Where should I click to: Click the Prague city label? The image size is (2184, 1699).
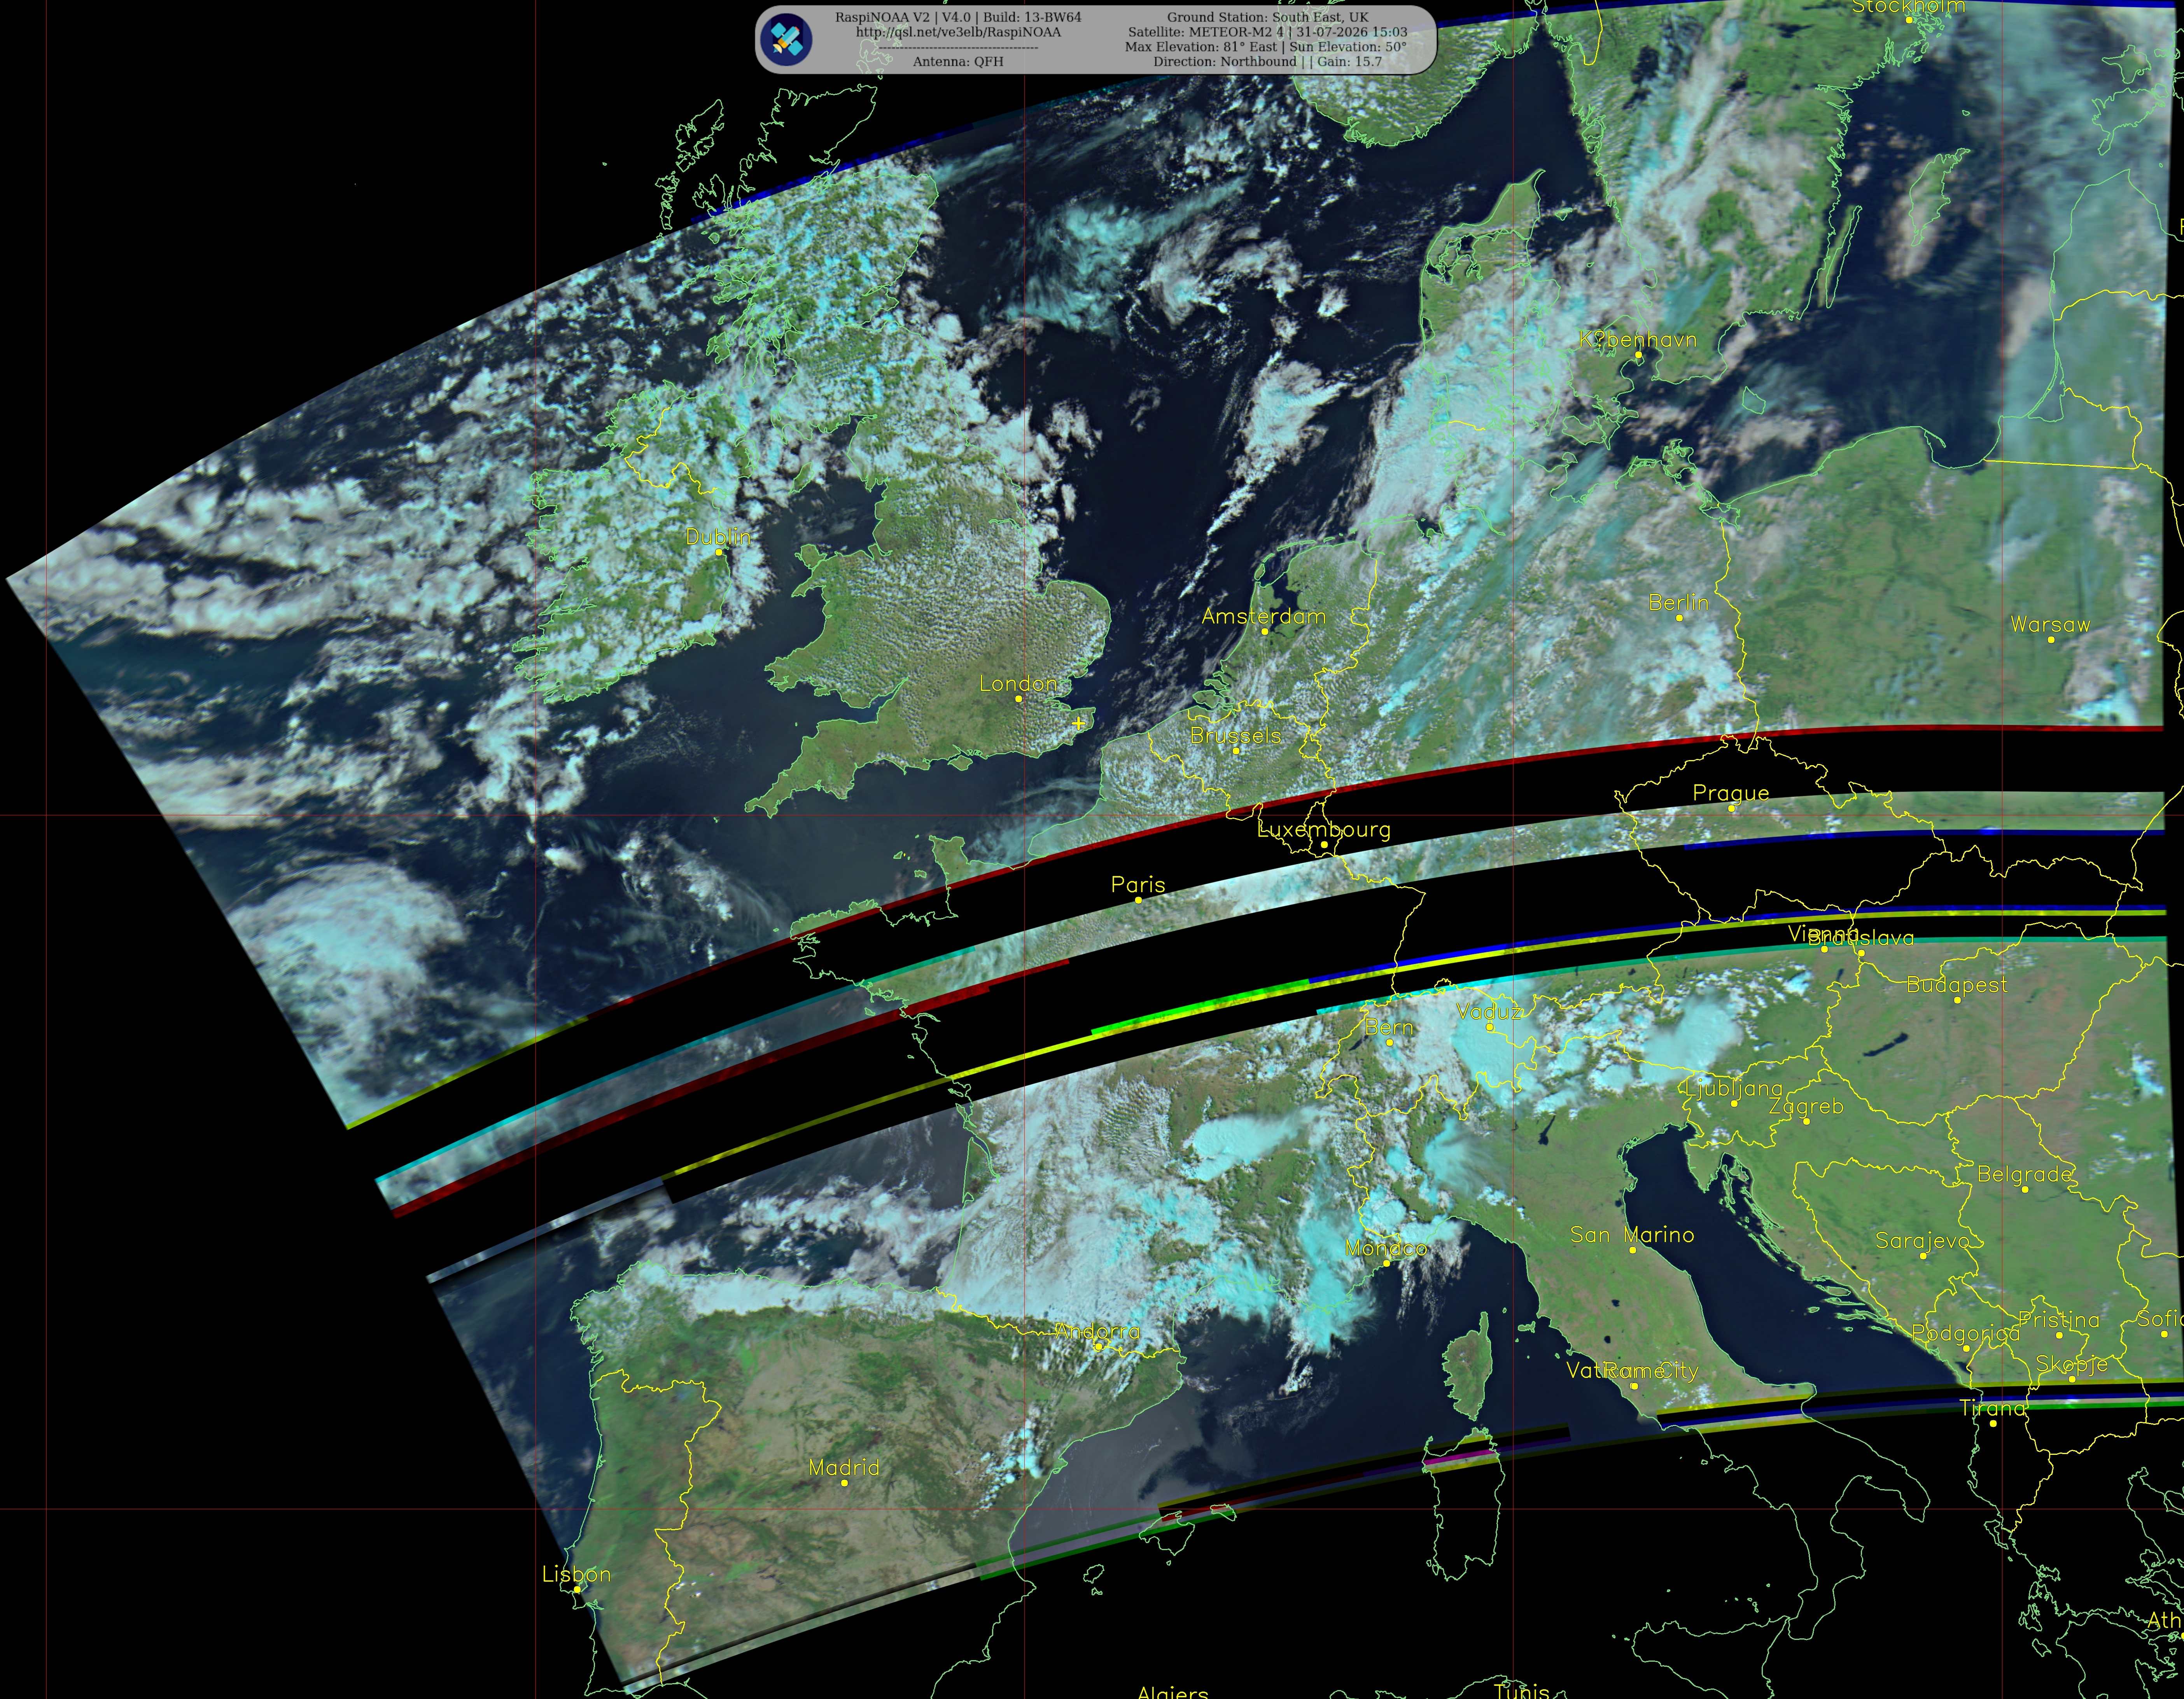click(x=1731, y=793)
